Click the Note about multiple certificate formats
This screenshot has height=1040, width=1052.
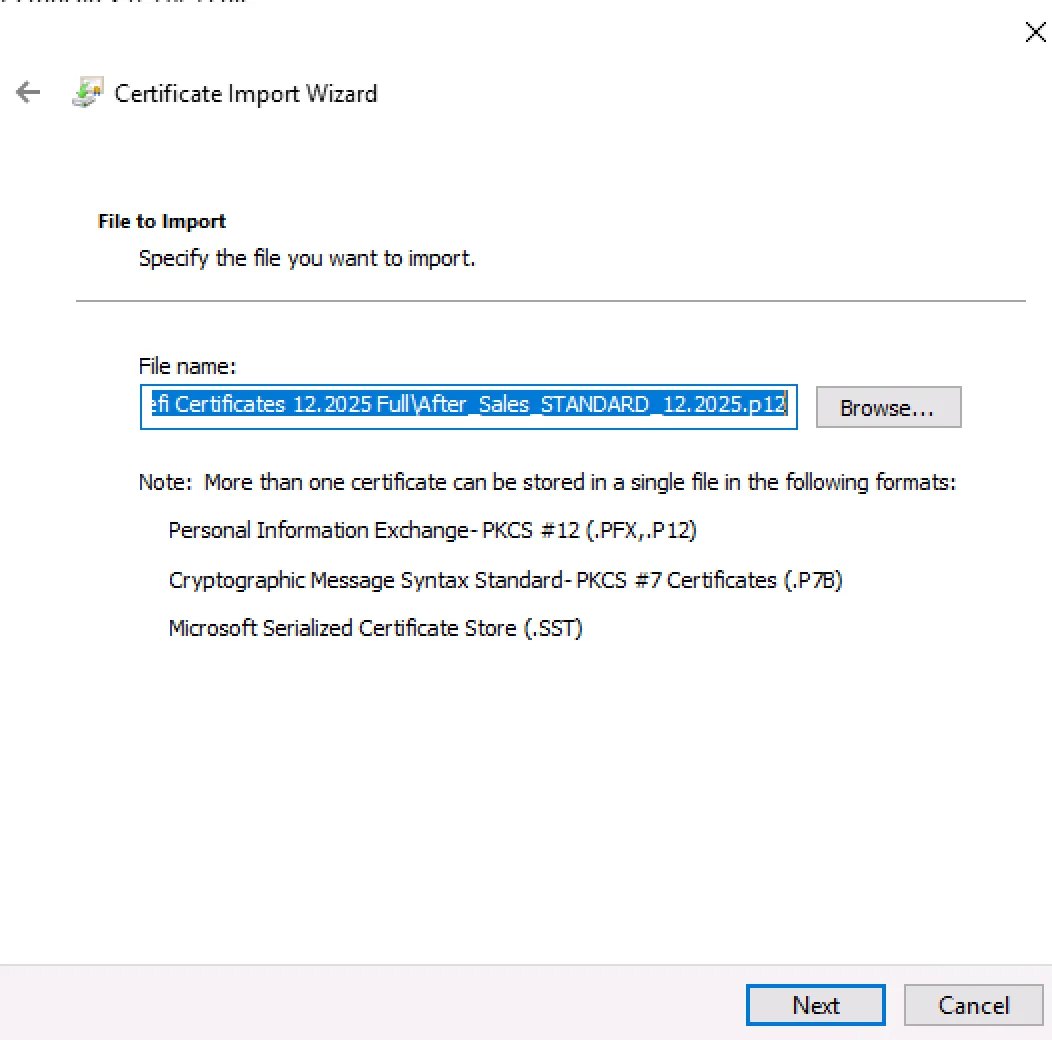(x=547, y=482)
